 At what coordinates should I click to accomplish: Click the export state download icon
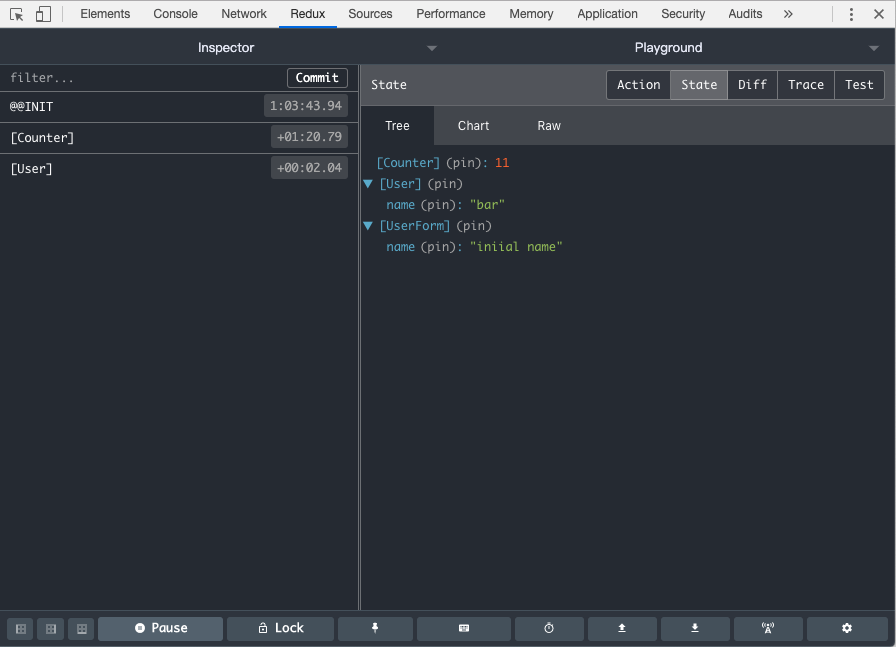pyautogui.click(x=695, y=628)
